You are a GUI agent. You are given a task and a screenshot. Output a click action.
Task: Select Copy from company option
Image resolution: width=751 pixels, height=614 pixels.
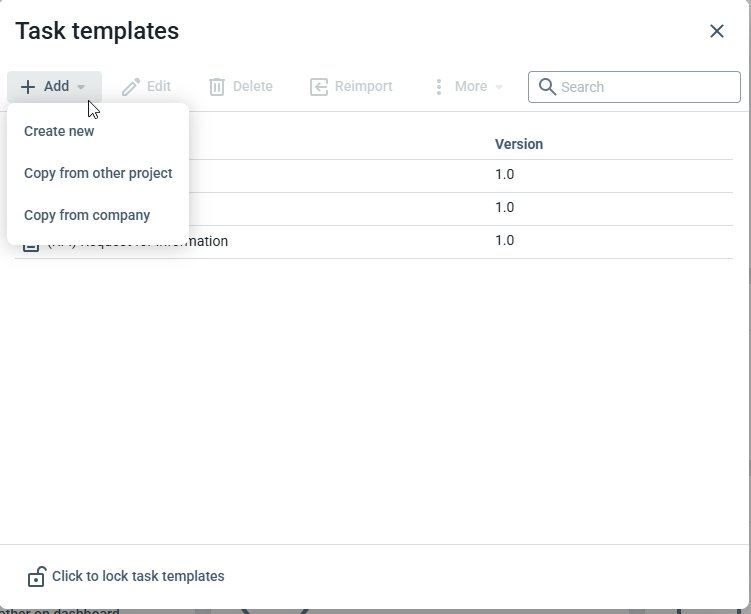87,215
